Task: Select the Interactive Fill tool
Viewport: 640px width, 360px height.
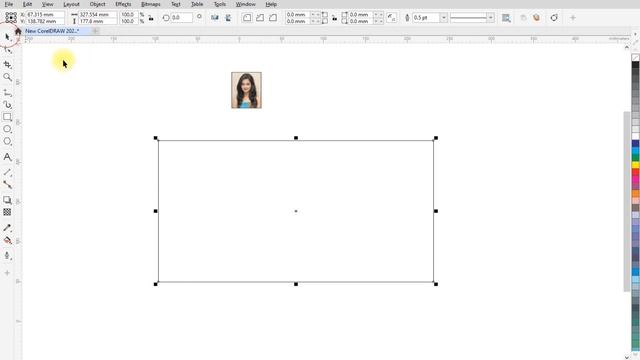Action: (7, 240)
